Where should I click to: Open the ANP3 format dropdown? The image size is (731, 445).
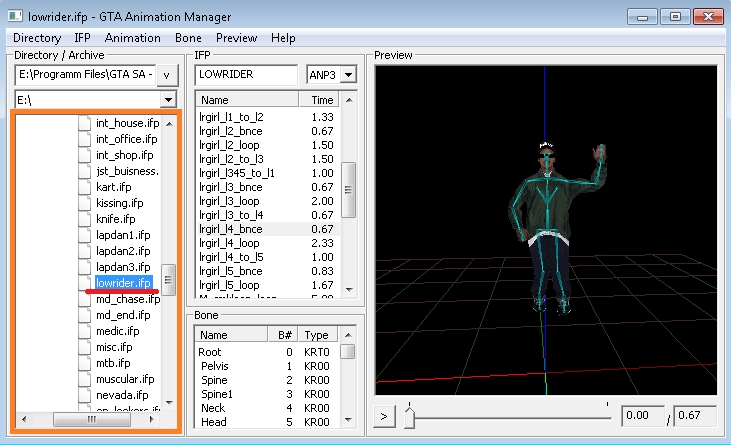347,75
